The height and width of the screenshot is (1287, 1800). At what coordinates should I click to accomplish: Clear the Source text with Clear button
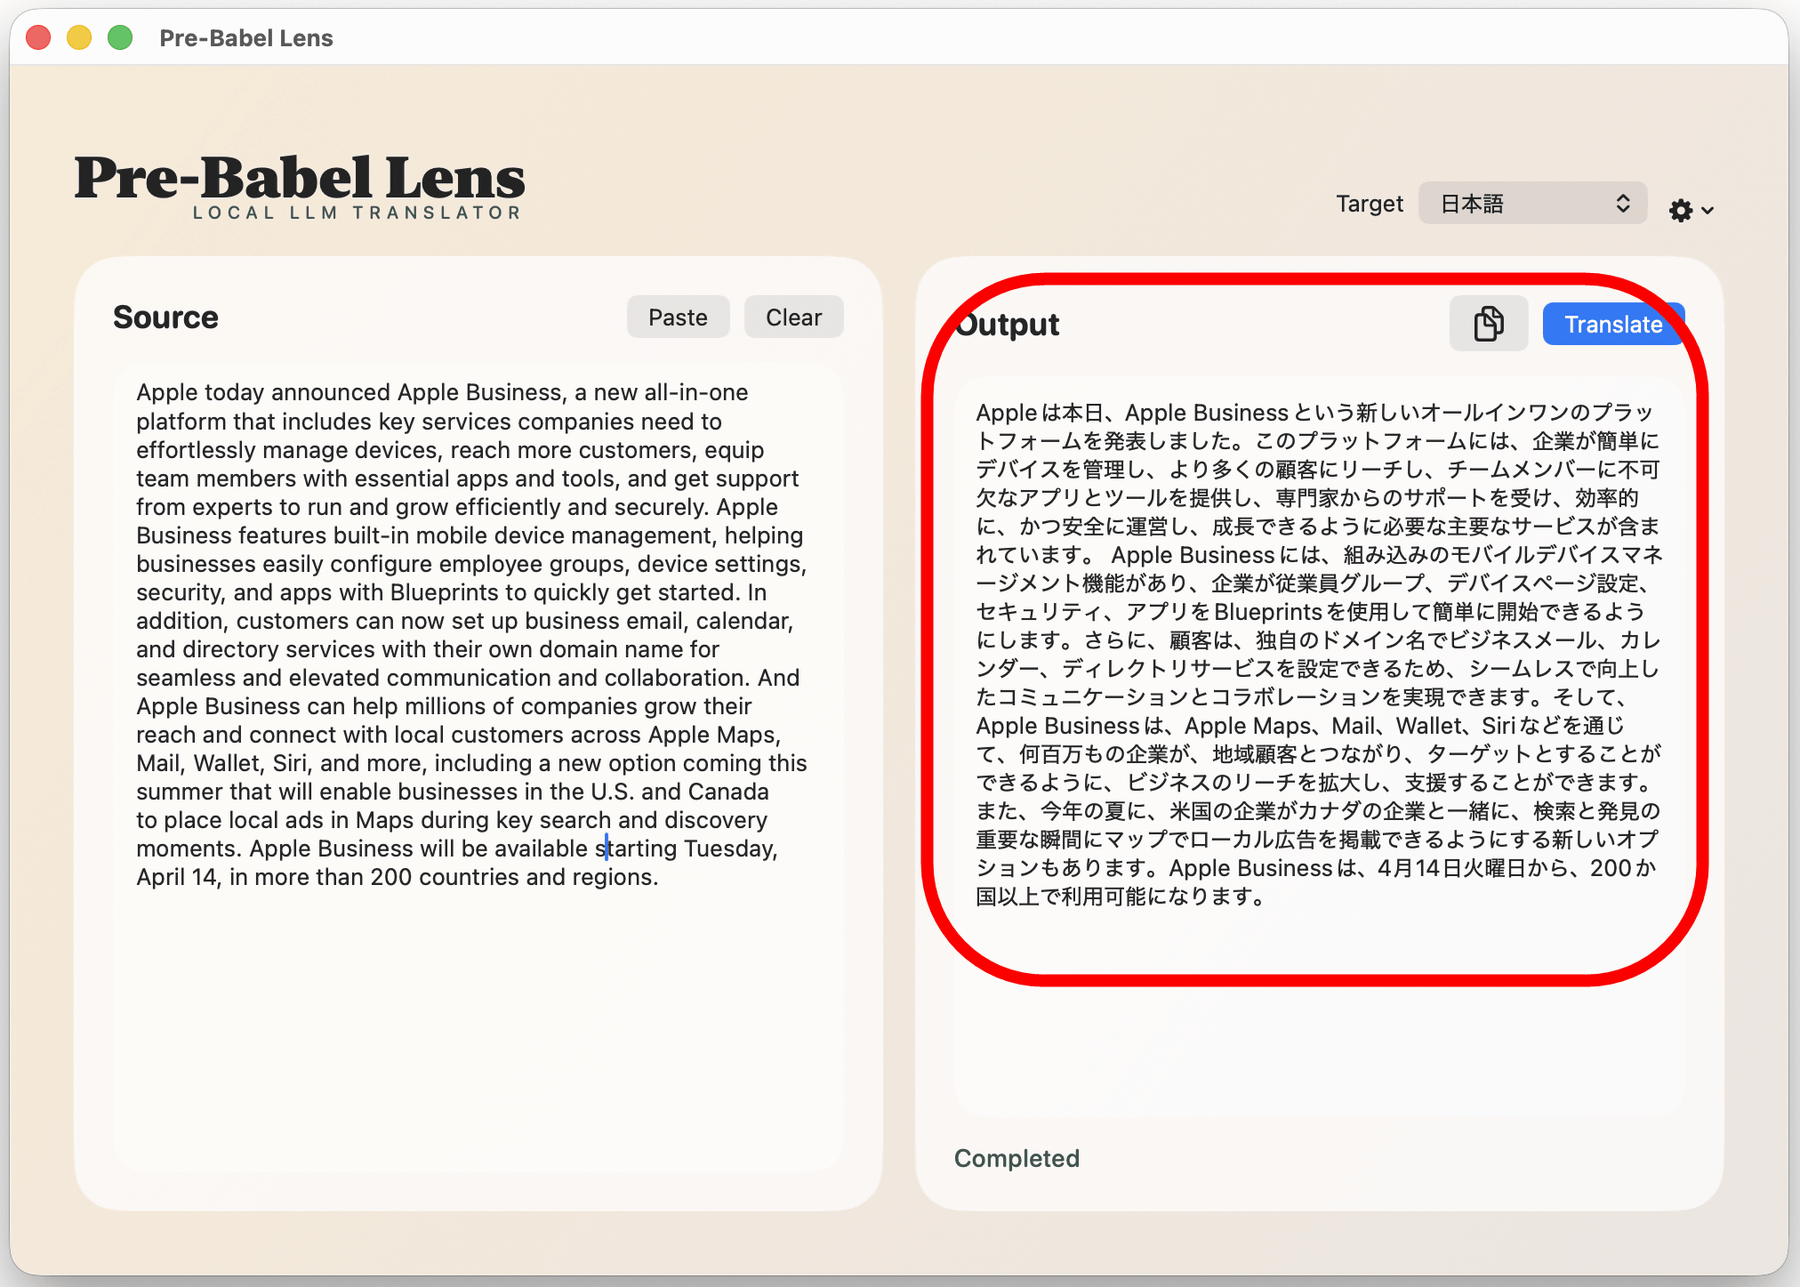pos(793,317)
